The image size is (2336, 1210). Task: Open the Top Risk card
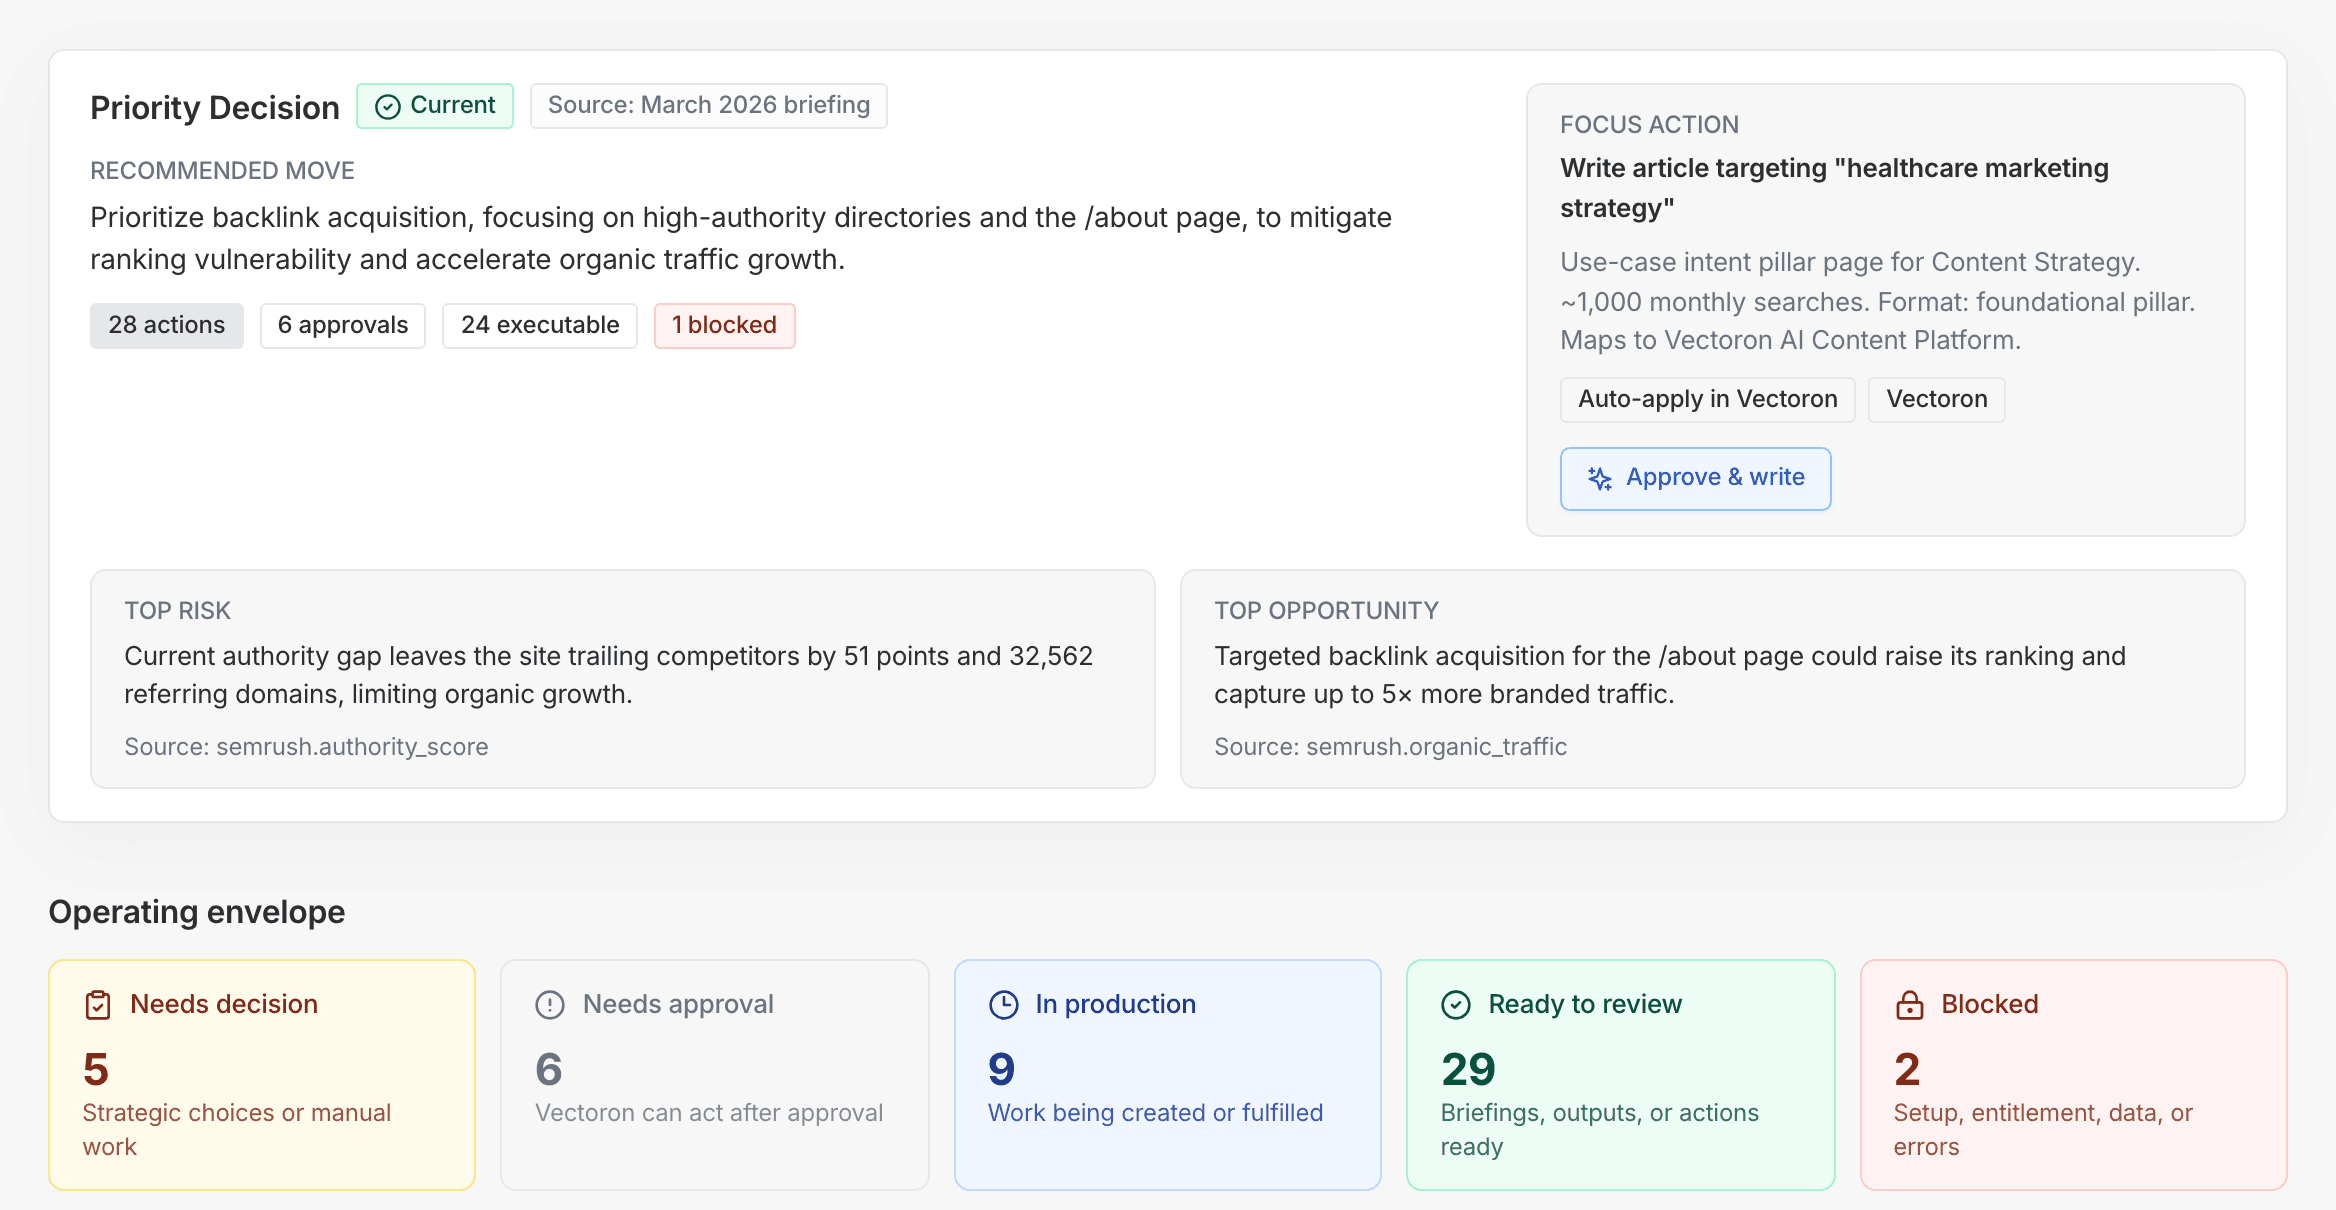click(622, 679)
